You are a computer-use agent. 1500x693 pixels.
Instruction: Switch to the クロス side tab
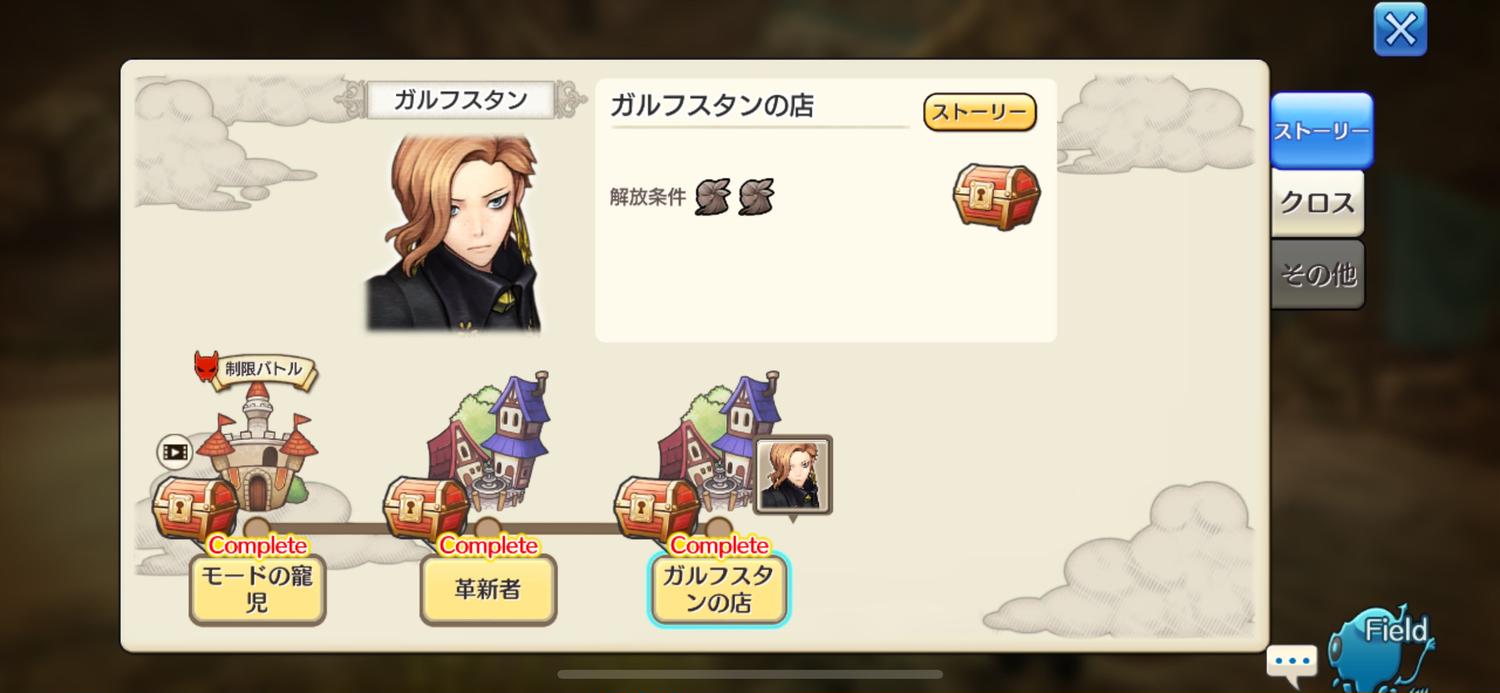(1317, 203)
